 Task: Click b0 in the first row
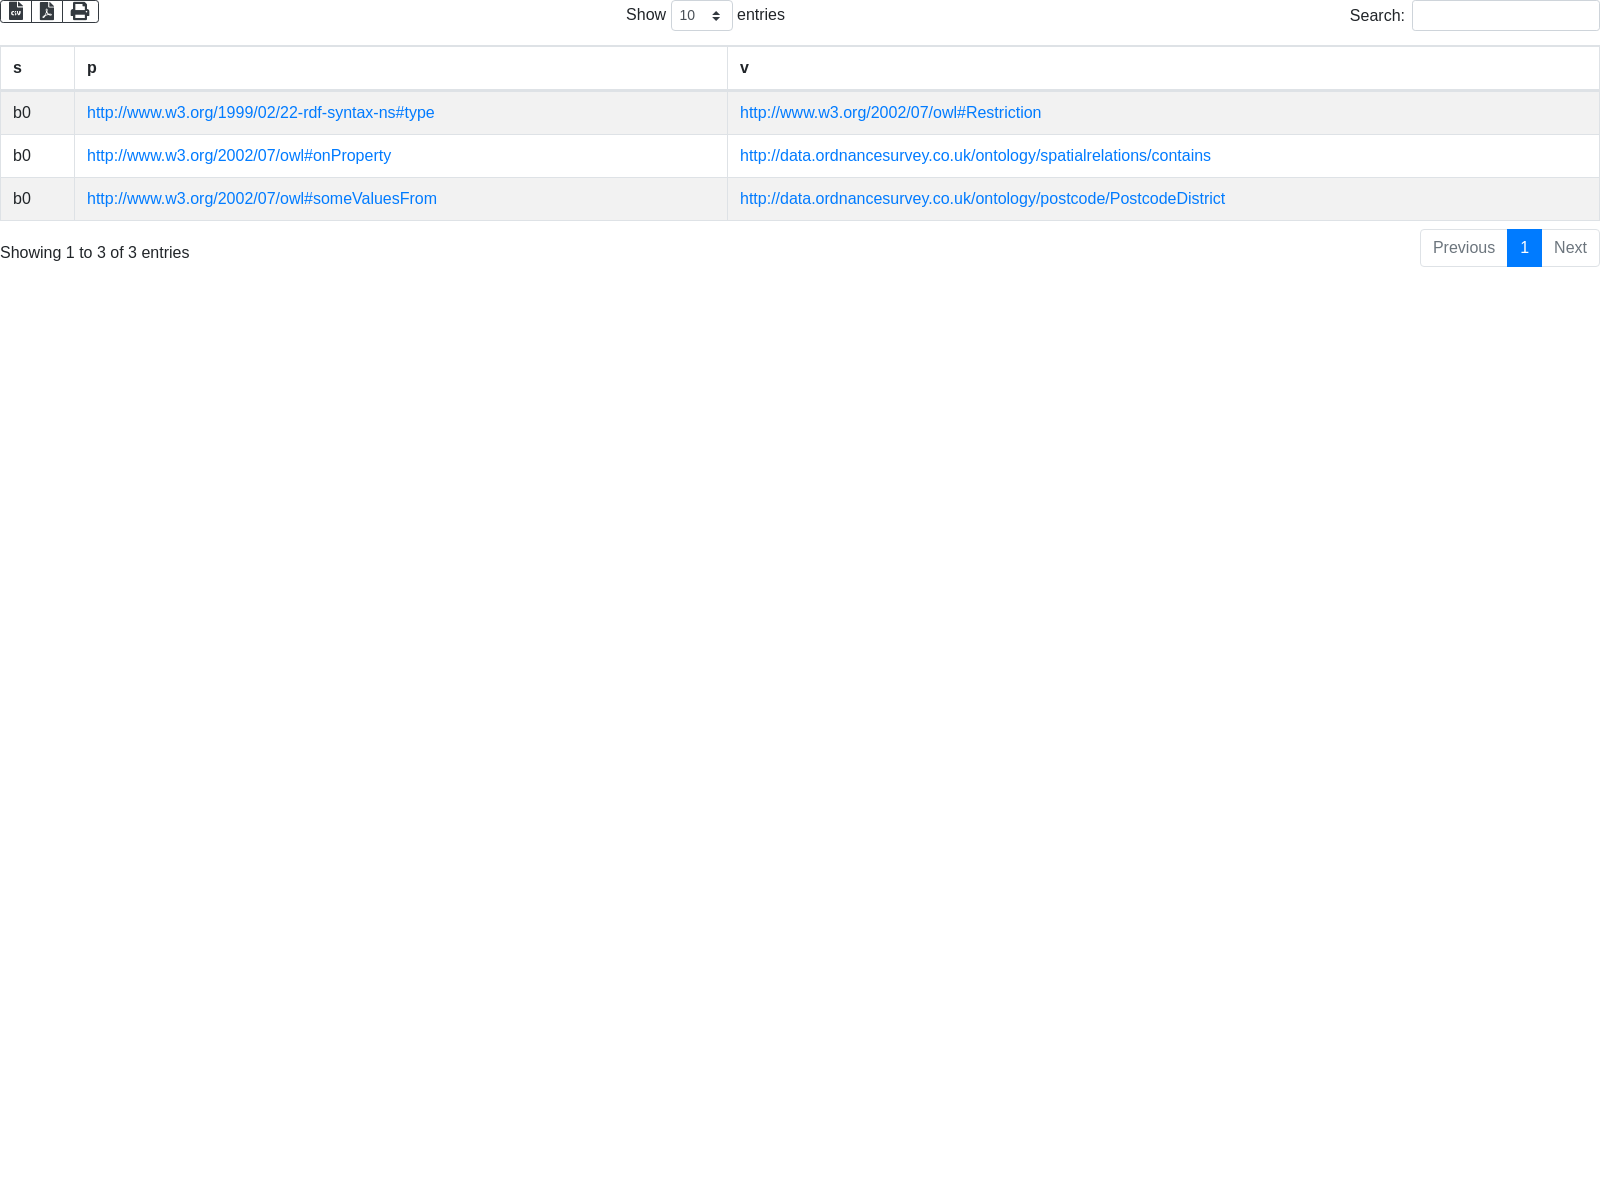click(22, 113)
